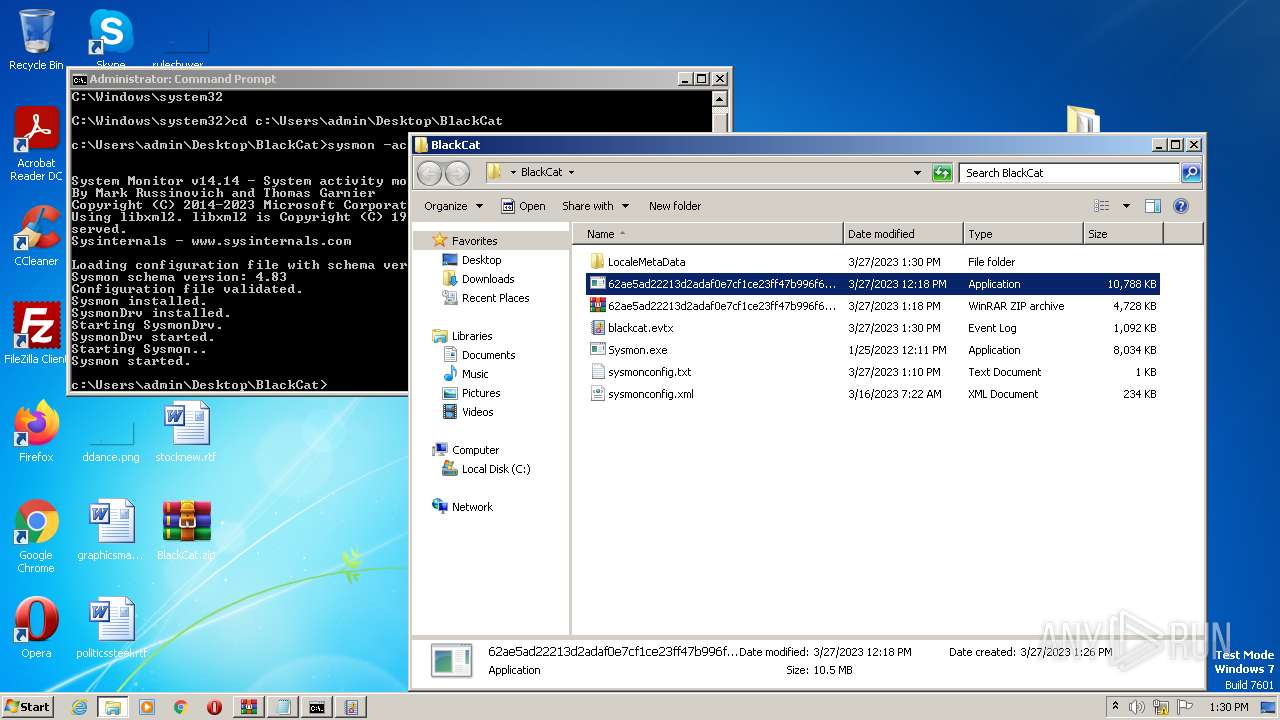
Task: Open the address bar history dropdown
Action: pos(917,172)
